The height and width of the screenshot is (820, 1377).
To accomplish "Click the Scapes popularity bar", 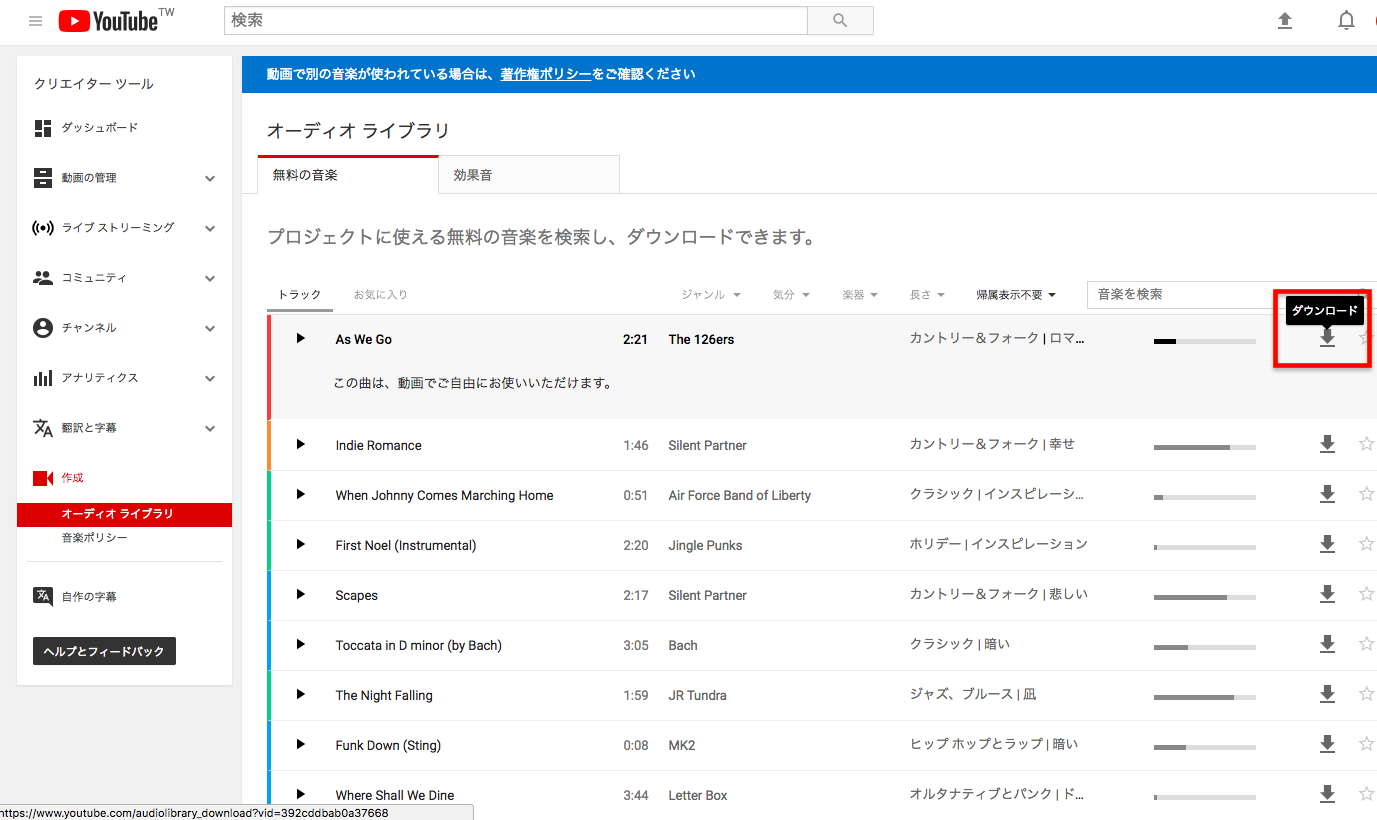I will point(1205,597).
